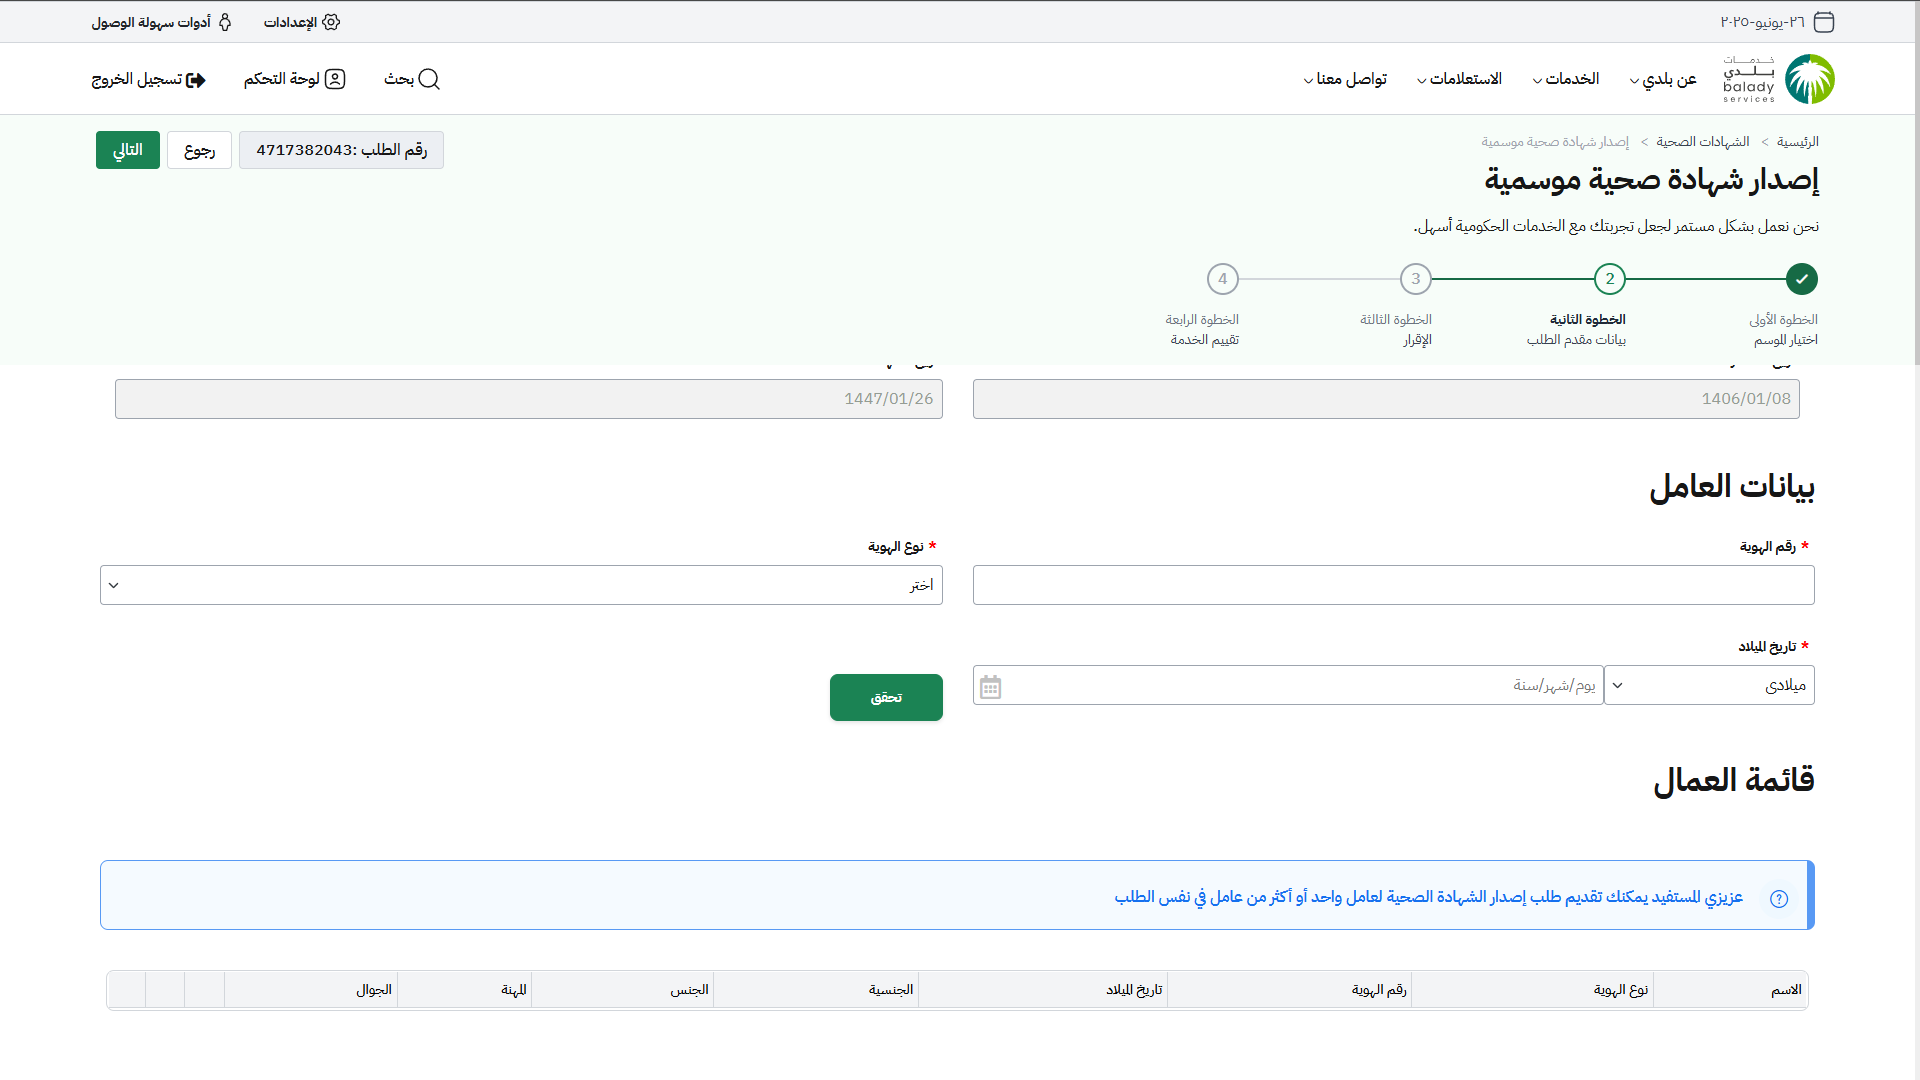
Task: Click the blue question mark info icon
Action: (1779, 898)
